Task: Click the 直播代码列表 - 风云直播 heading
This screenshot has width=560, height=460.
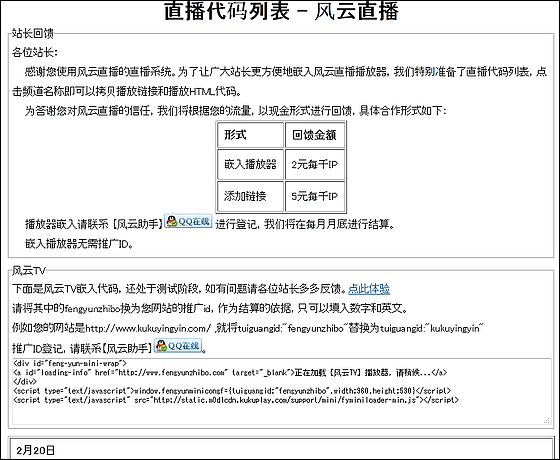Action: tap(281, 11)
